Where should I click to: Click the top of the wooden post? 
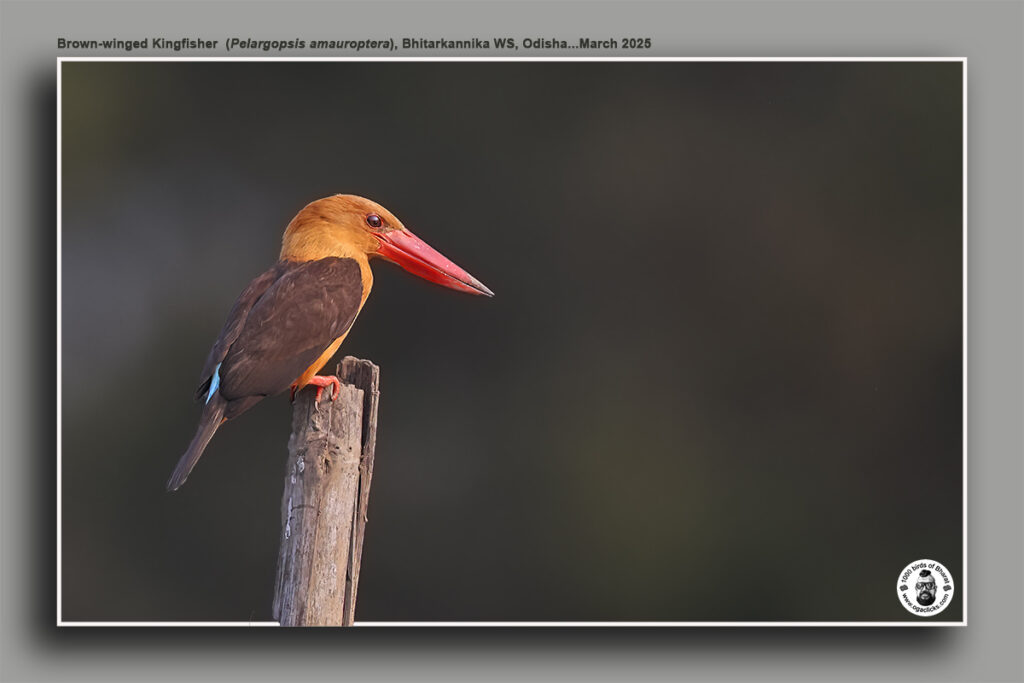click(x=357, y=367)
